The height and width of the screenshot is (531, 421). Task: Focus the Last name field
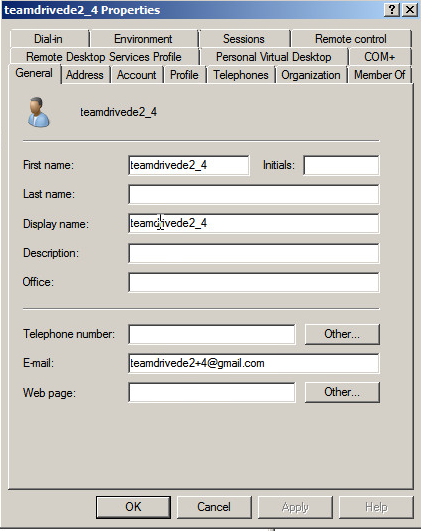[x=254, y=194]
